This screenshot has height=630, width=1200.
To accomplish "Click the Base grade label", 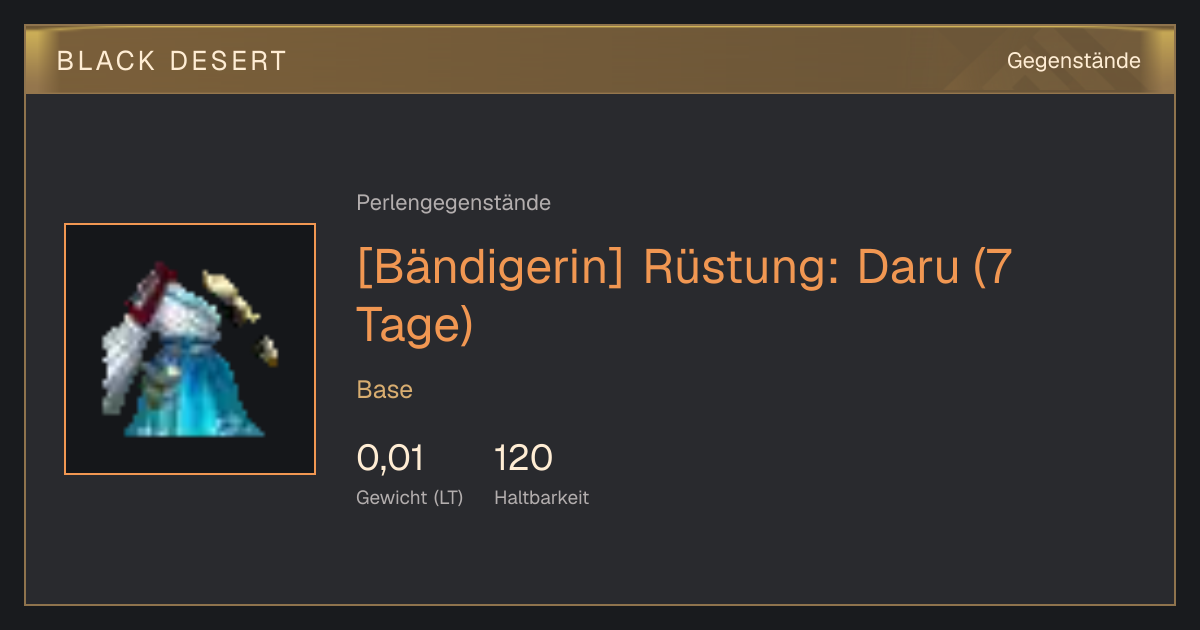I will [385, 390].
